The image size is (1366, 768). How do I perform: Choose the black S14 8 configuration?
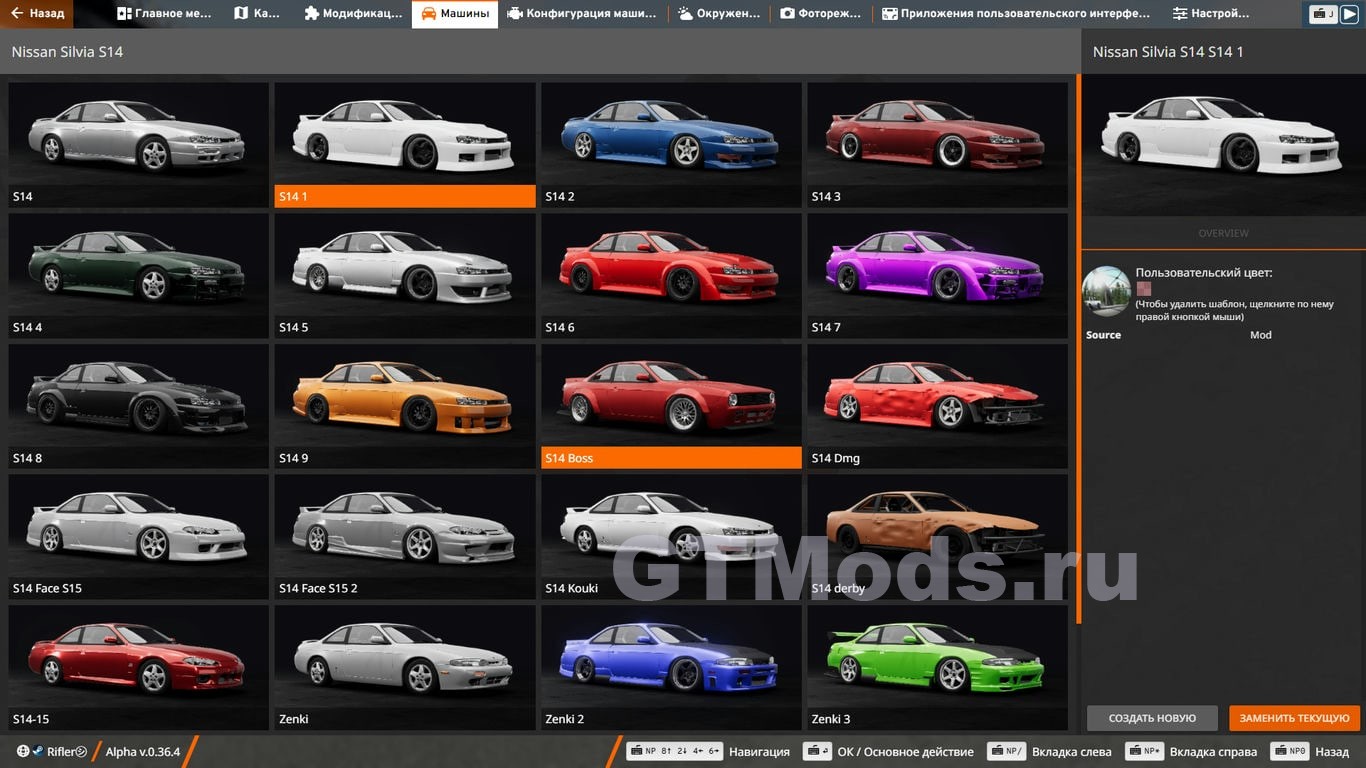click(138, 406)
